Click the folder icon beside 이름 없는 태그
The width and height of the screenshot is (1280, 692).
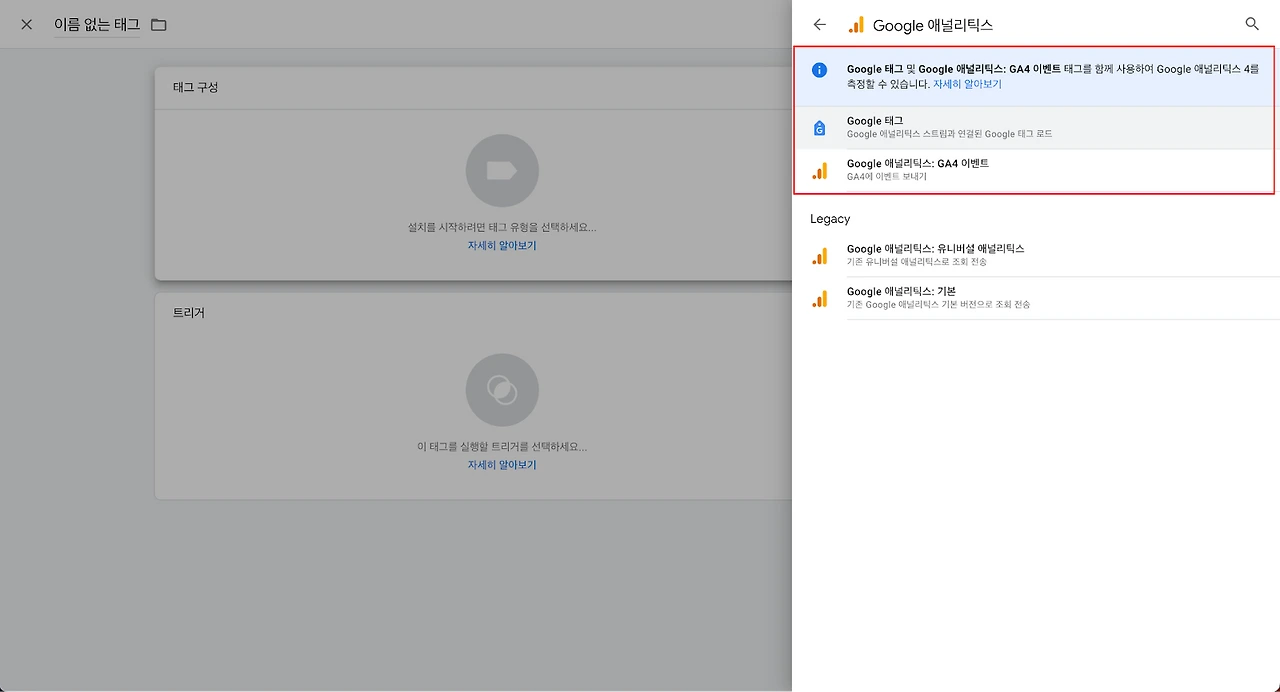[x=159, y=24]
